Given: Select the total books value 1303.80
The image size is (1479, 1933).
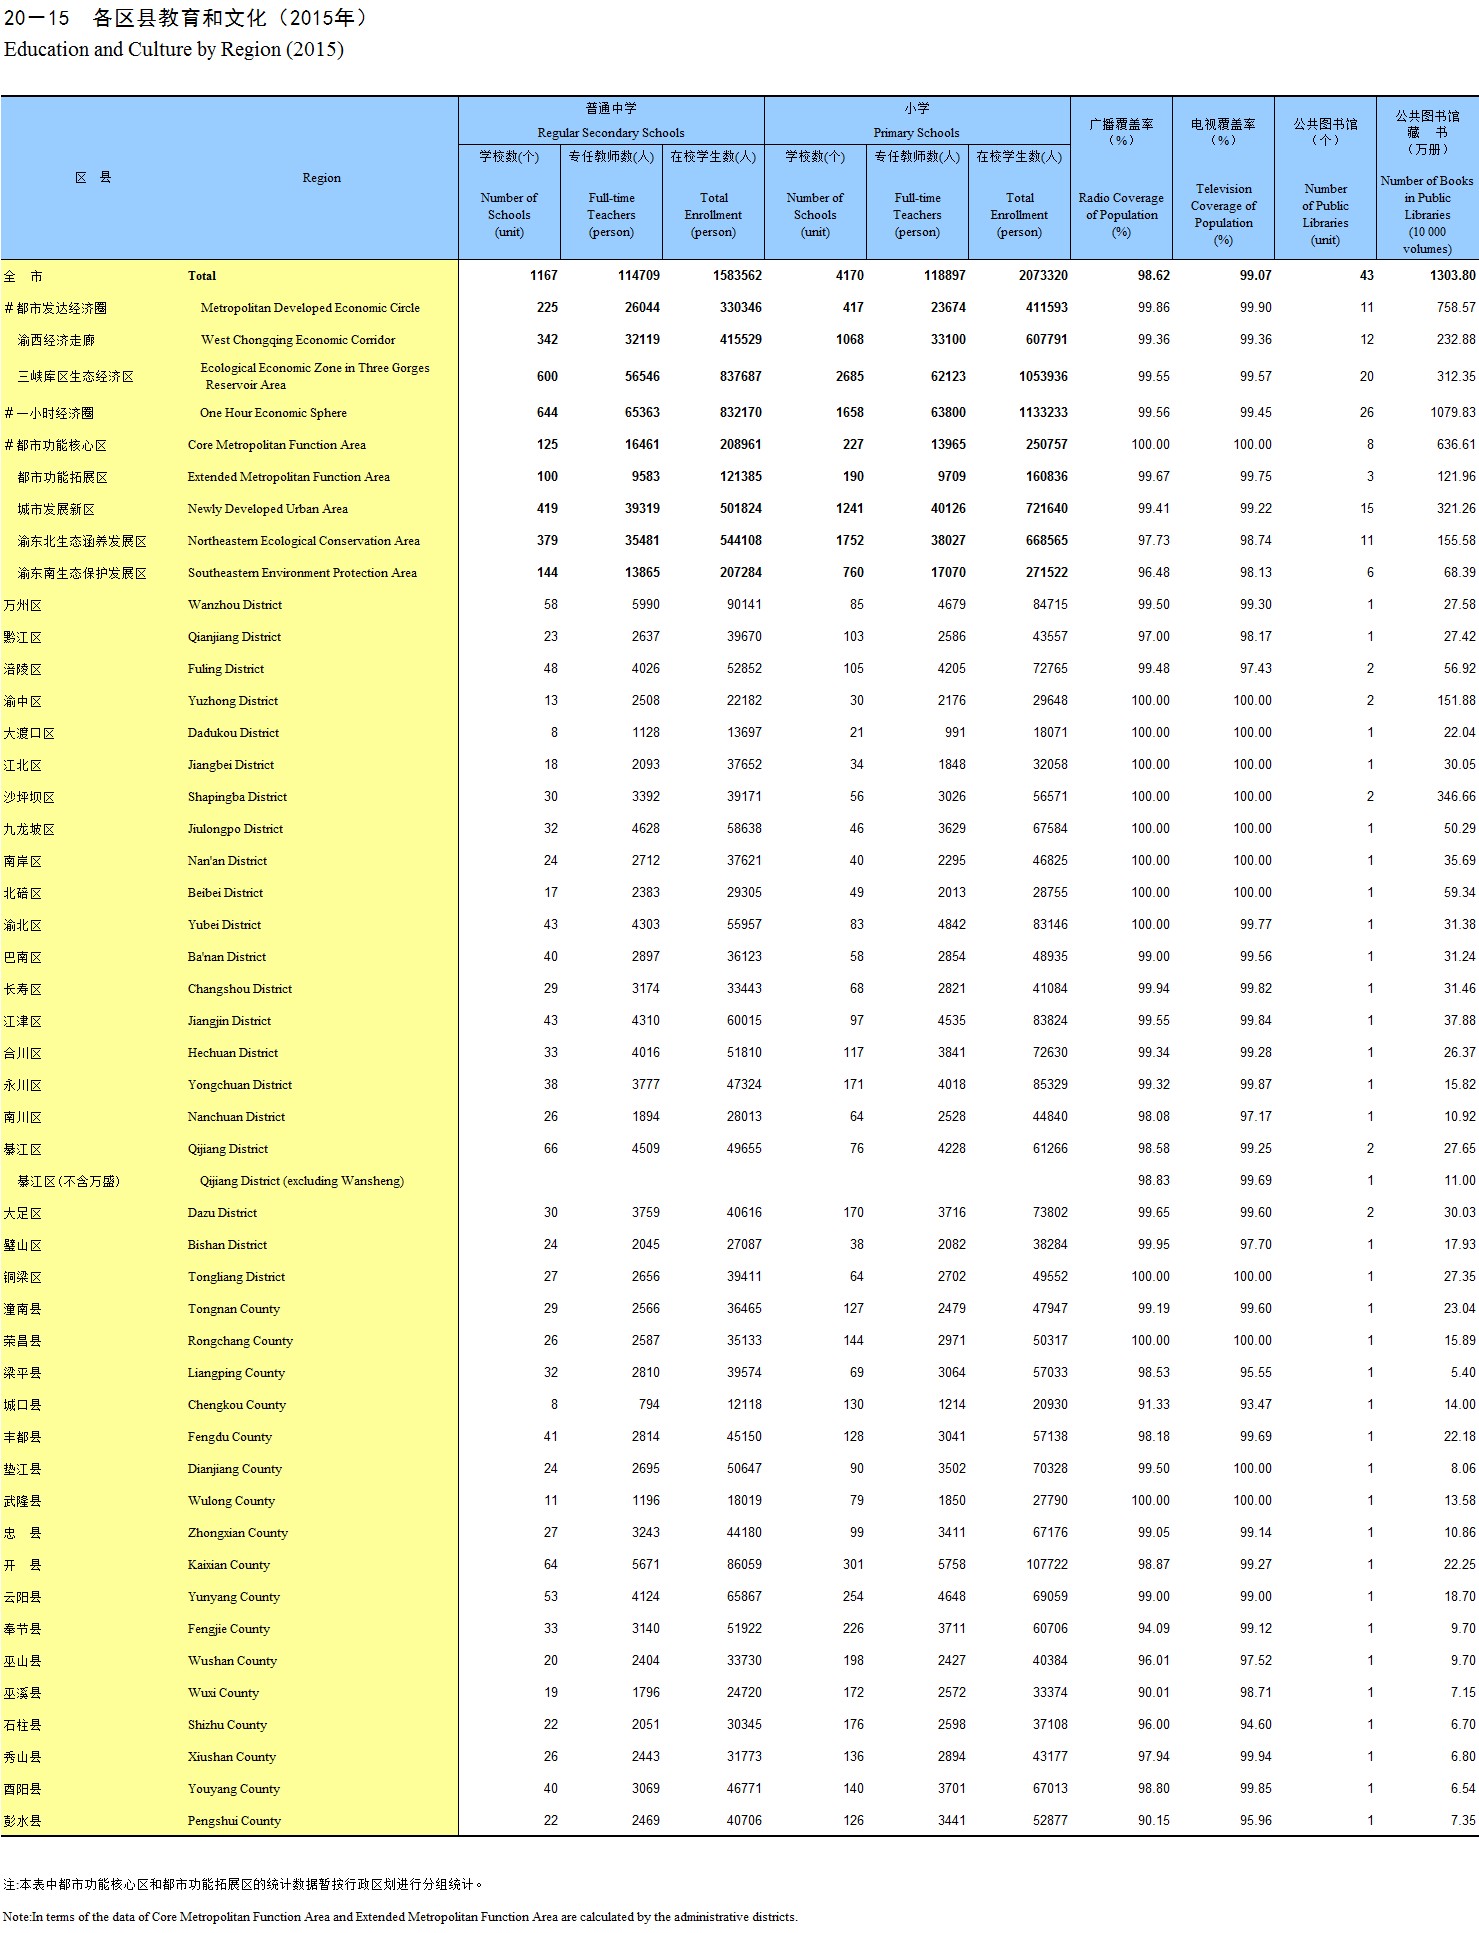Looking at the screenshot, I should (x=1453, y=276).
